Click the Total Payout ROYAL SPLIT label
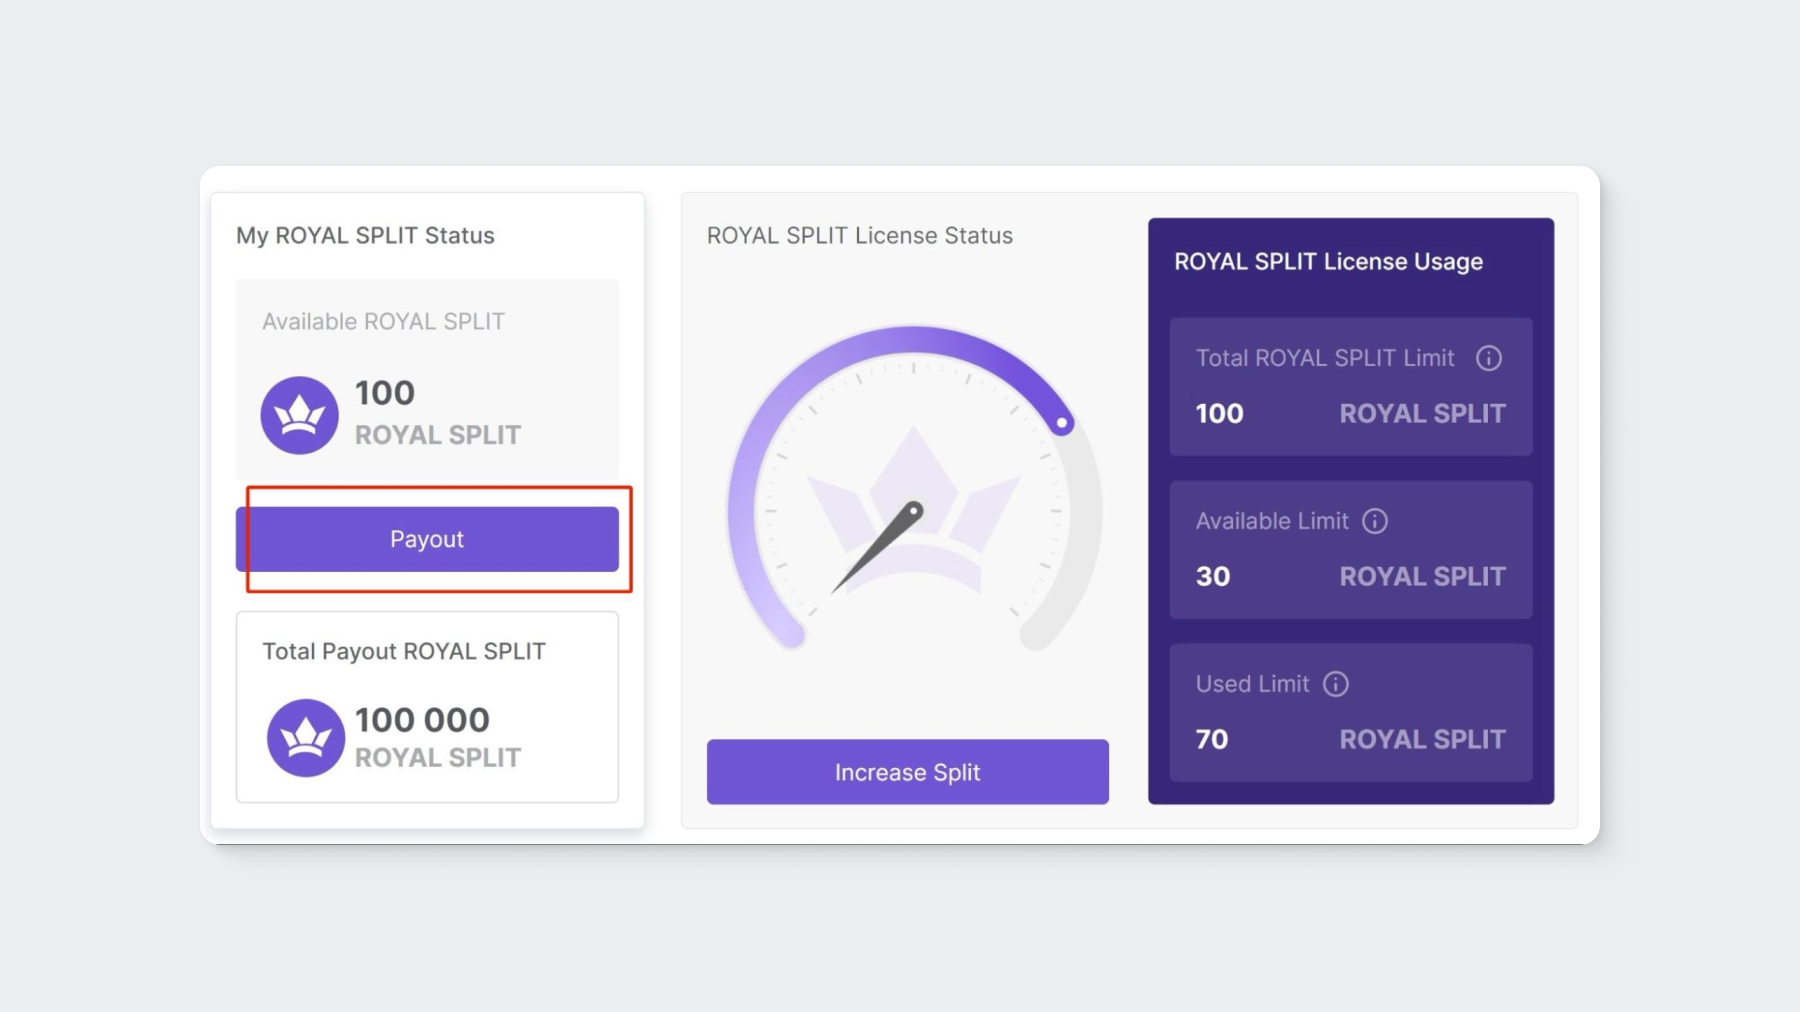1800x1012 pixels. pos(403,652)
